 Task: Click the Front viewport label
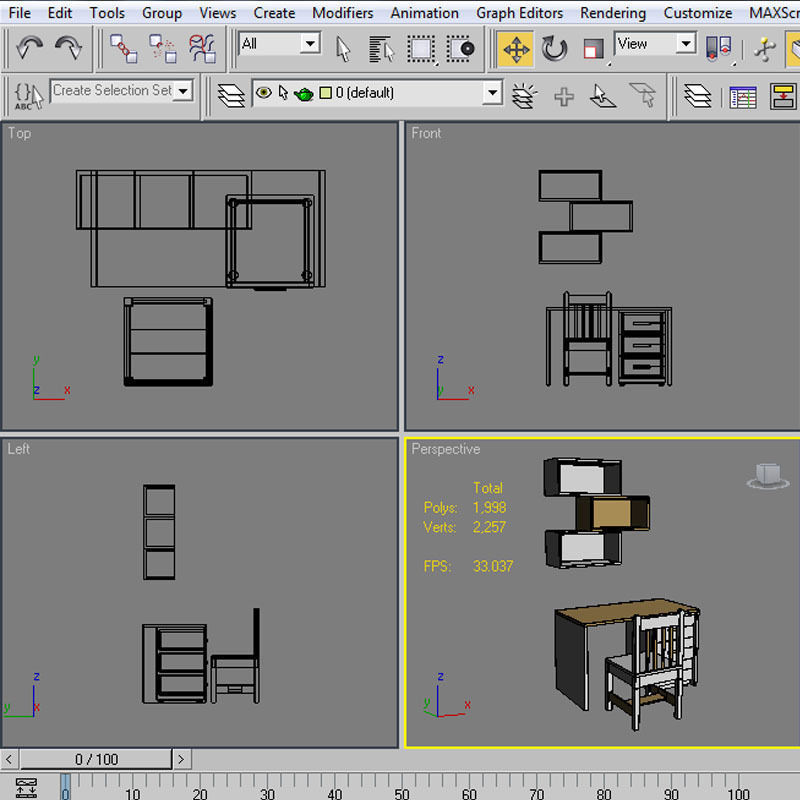[x=426, y=133]
